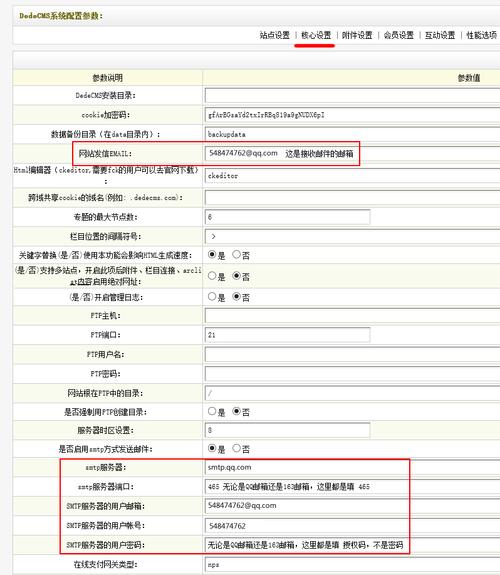
Task: Select 否 for 支持多站点 option
Action: tap(236, 276)
